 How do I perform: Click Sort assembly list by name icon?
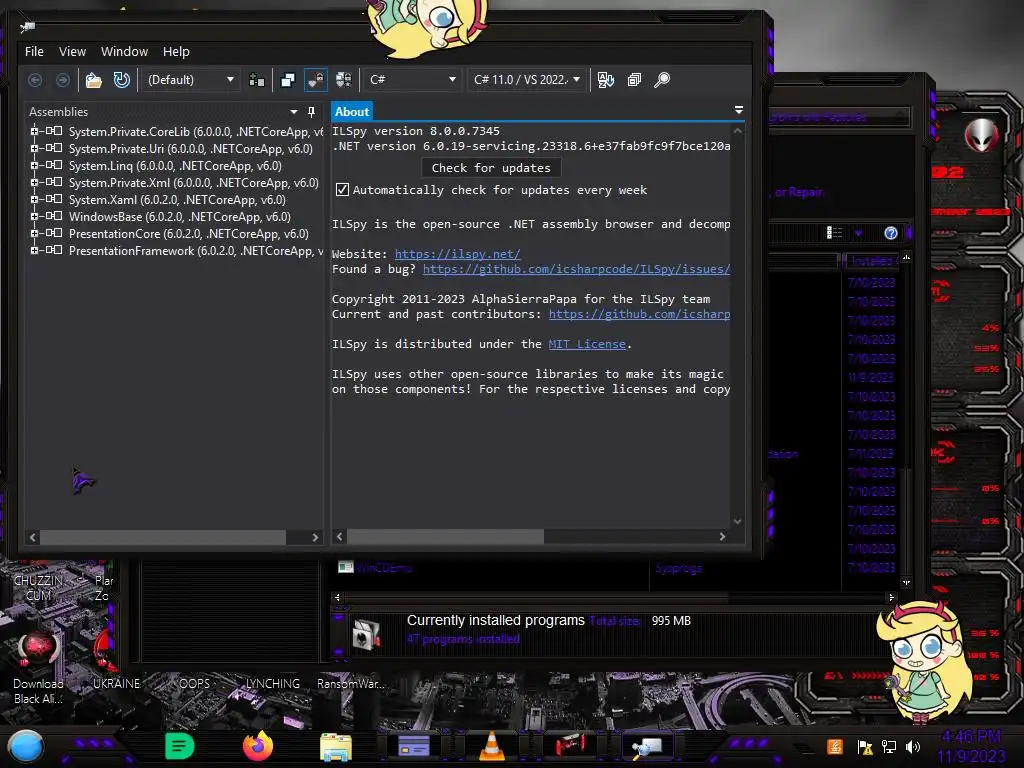click(x=605, y=80)
